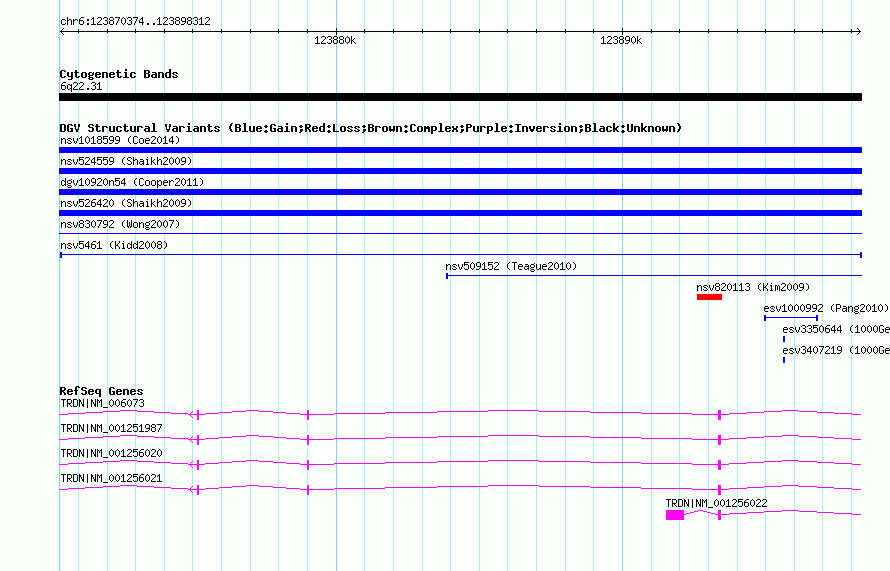Select the blue nsv526420 gain bar
Image resolution: width=890 pixels, height=571 pixels.
(460, 213)
